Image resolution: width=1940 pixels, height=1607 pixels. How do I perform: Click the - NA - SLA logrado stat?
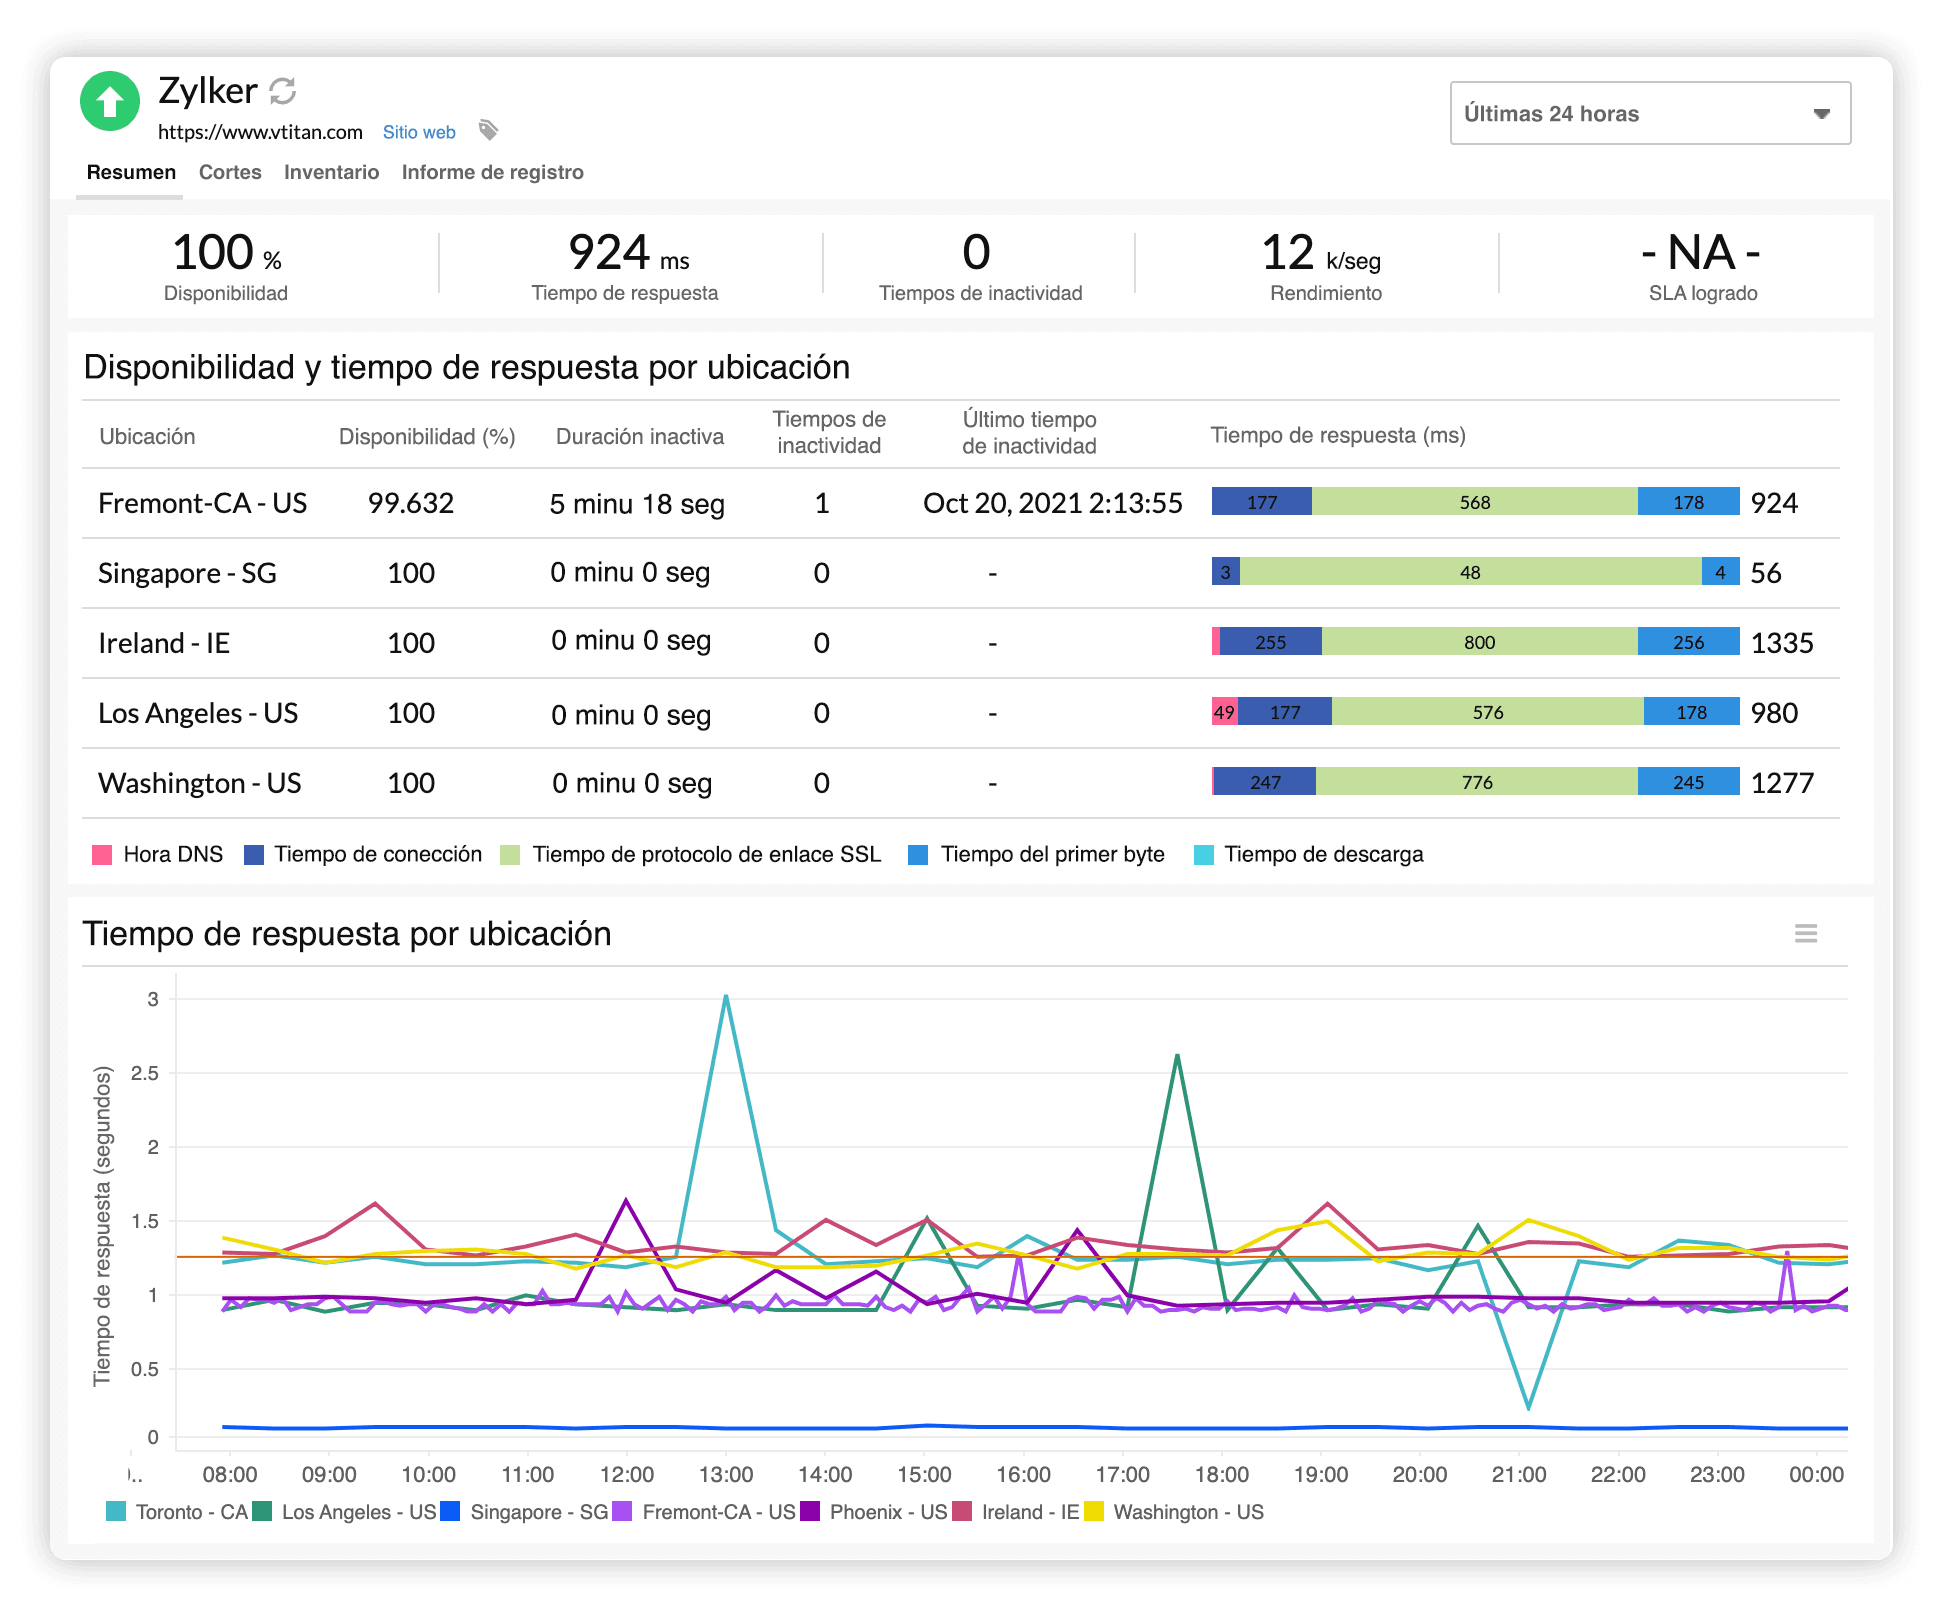click(x=1702, y=266)
